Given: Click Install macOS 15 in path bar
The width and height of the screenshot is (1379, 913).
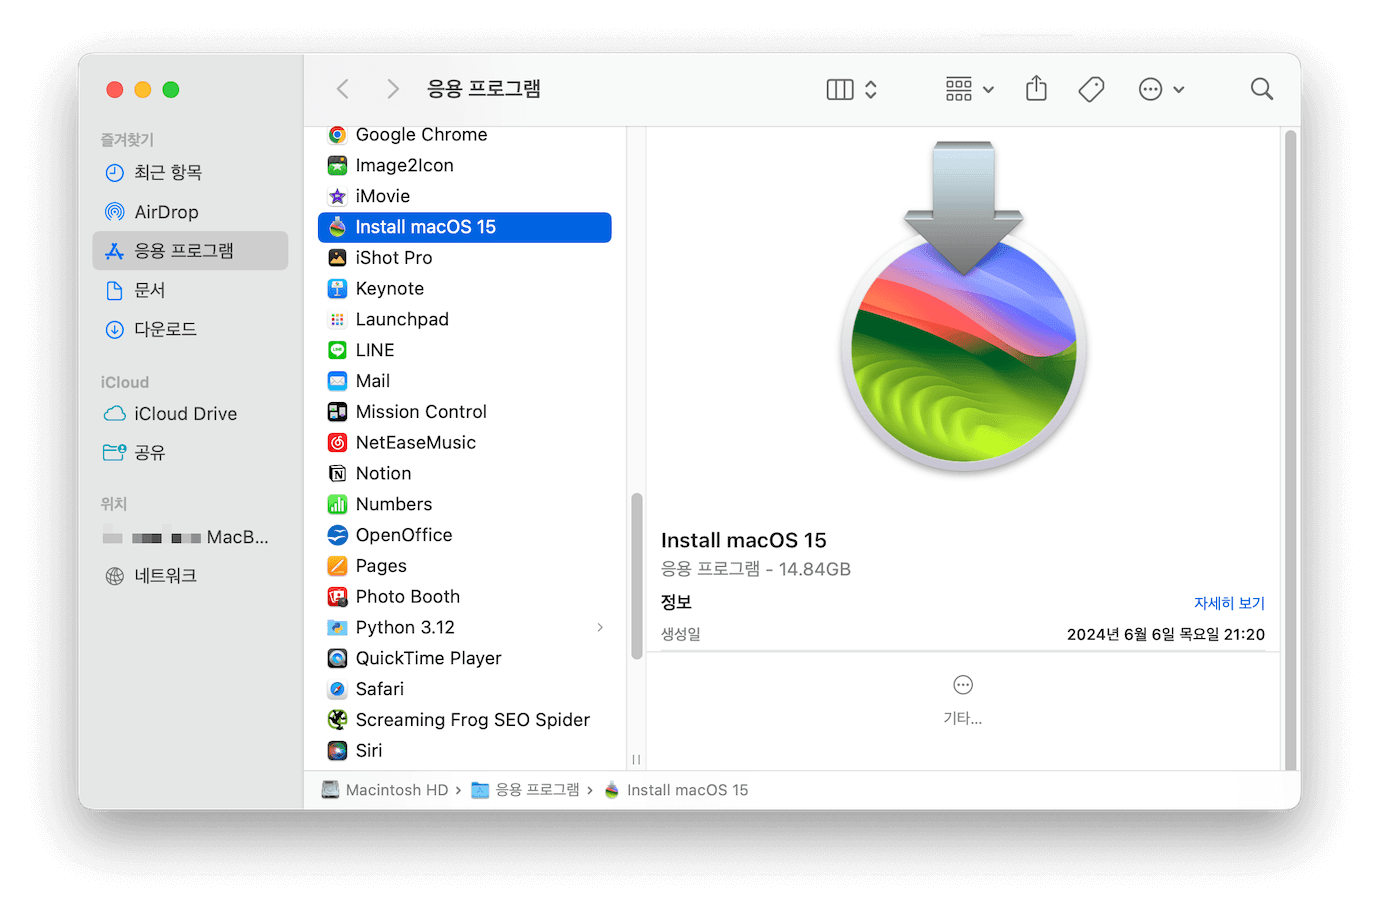Looking at the screenshot, I should tap(677, 790).
